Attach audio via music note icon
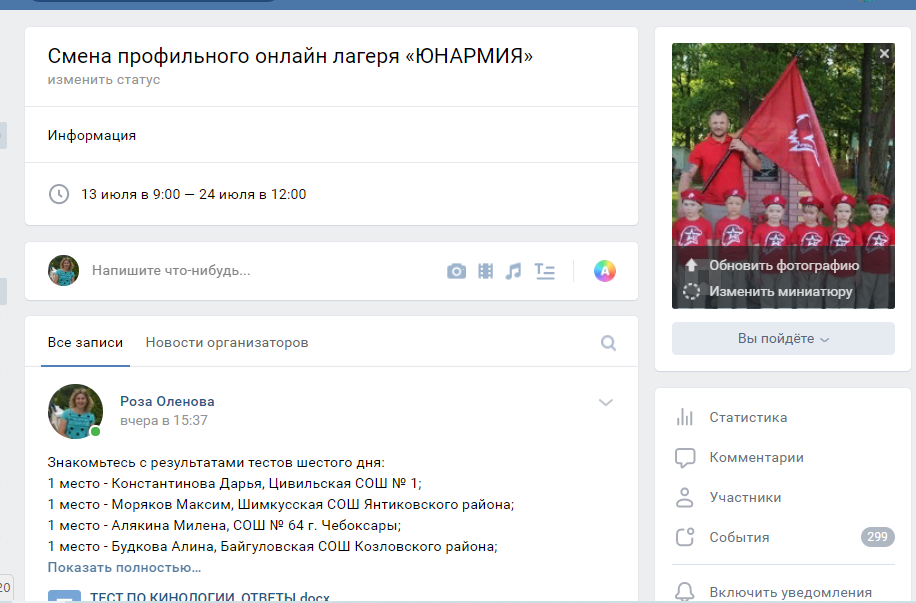The image size is (916, 603). pyautogui.click(x=513, y=271)
